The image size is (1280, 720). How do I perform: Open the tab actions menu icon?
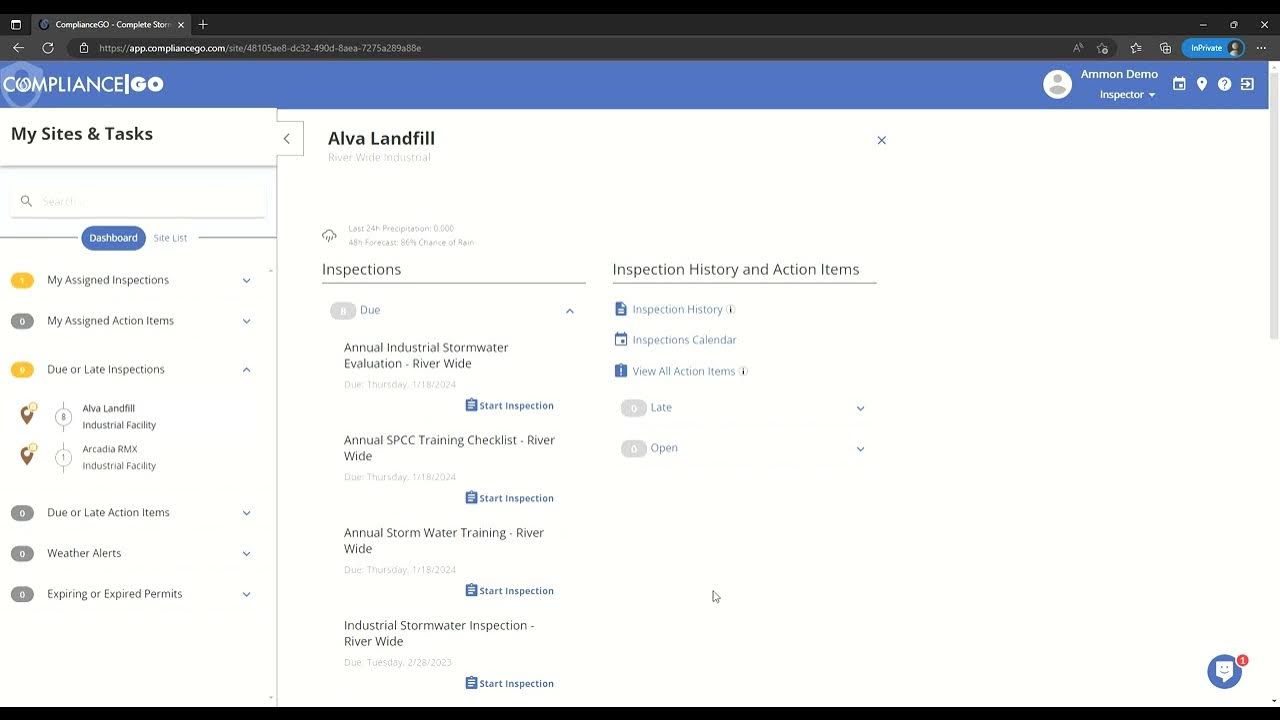(x=15, y=24)
